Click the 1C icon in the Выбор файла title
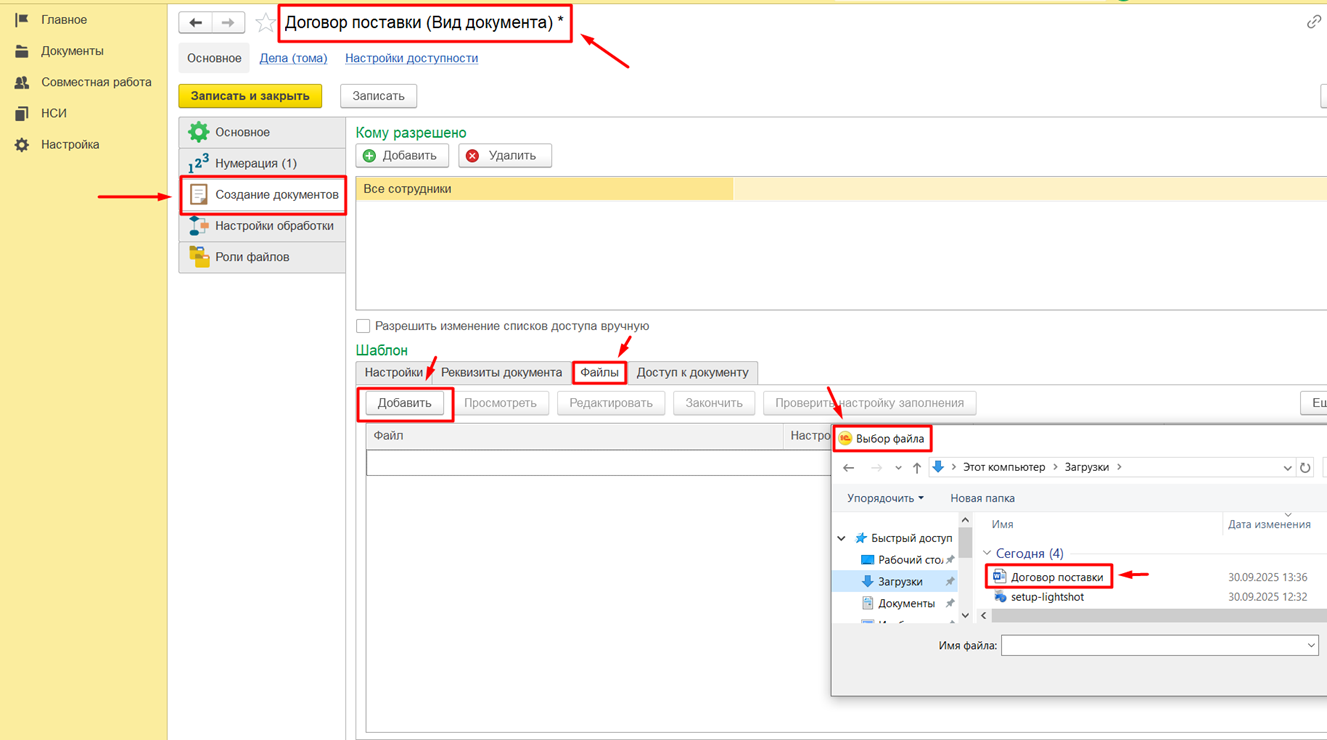 point(845,438)
